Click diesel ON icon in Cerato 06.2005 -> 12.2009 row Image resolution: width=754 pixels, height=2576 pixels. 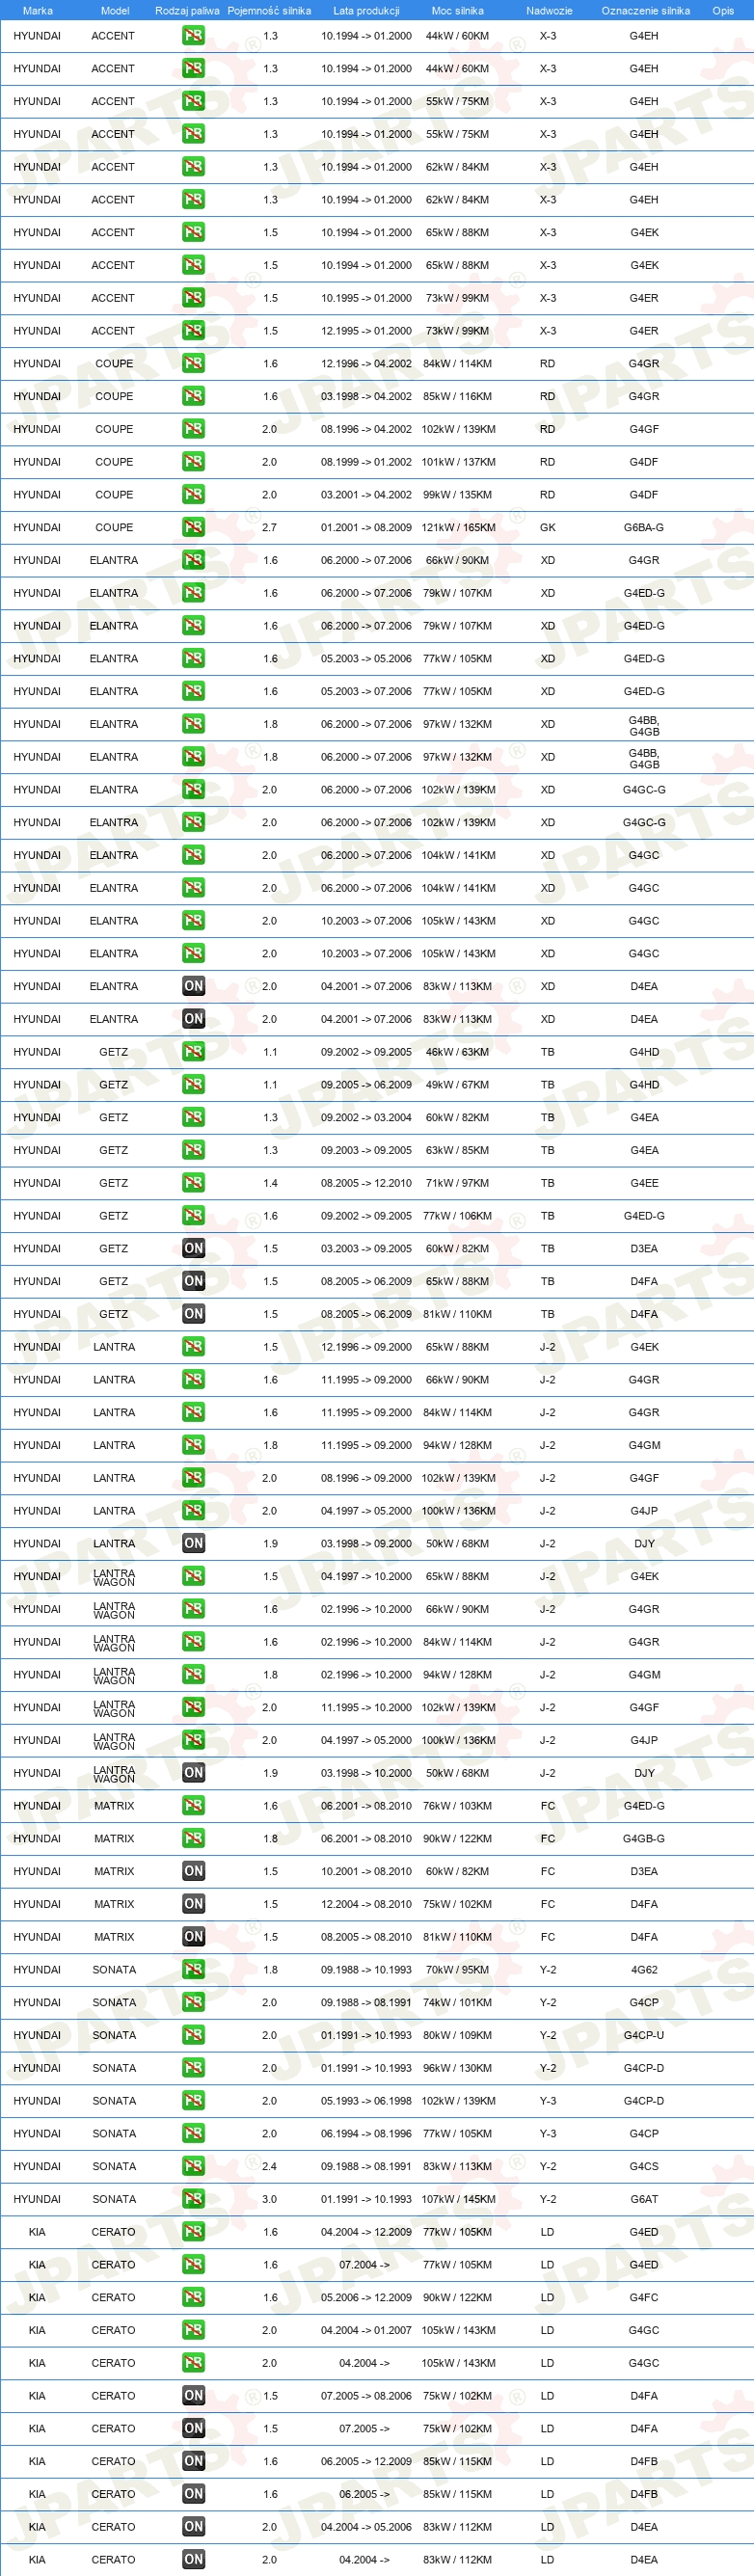click(193, 2461)
